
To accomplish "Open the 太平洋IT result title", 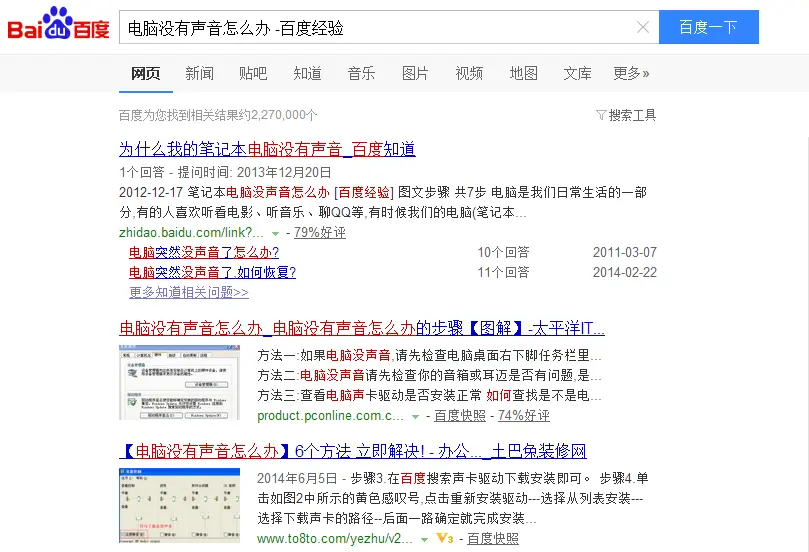I will 362,328.
